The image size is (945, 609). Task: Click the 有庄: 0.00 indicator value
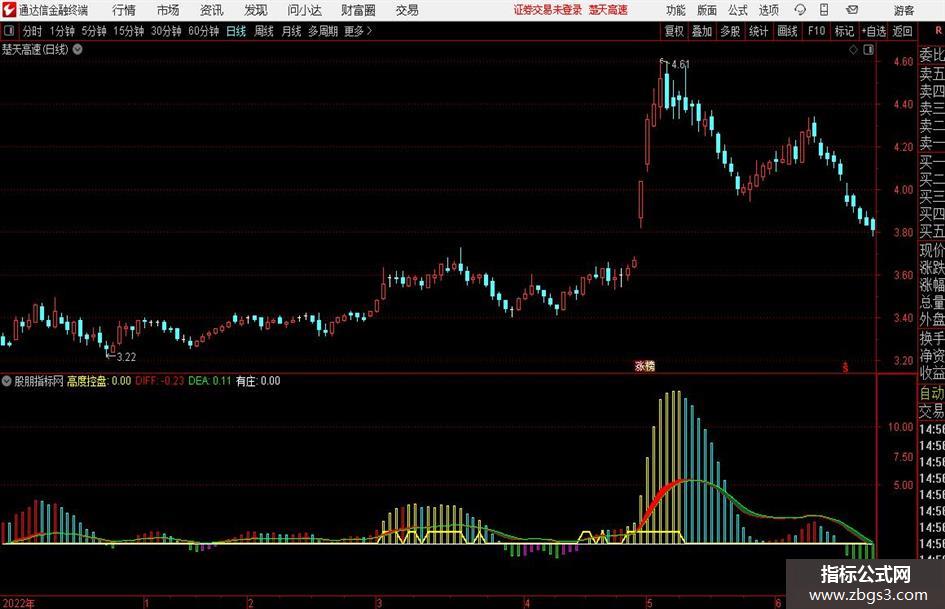[258, 381]
